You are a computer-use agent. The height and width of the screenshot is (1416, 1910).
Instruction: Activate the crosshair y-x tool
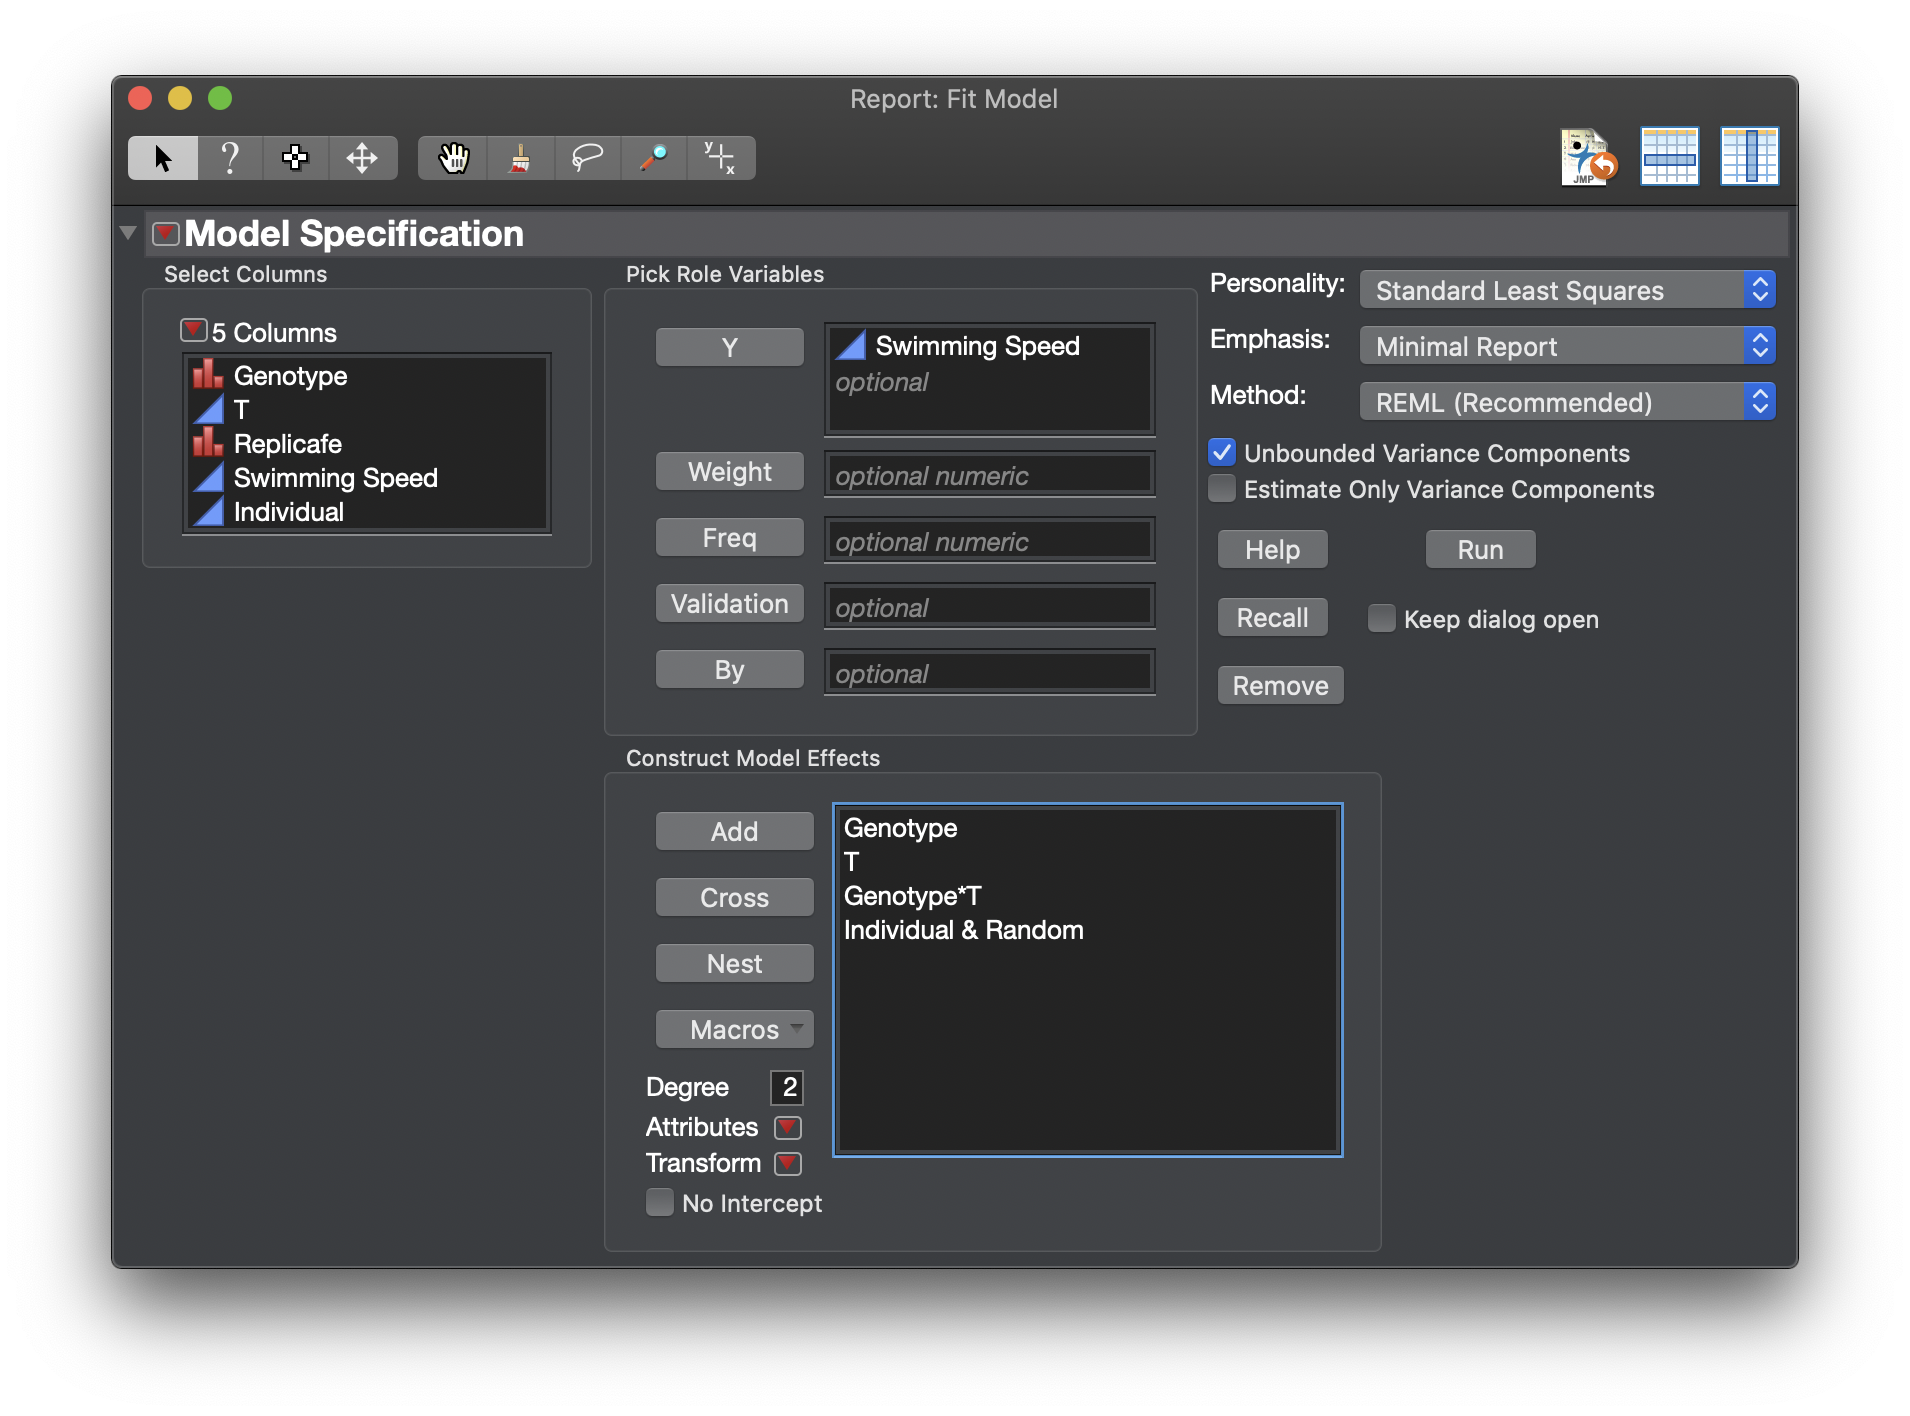(720, 157)
